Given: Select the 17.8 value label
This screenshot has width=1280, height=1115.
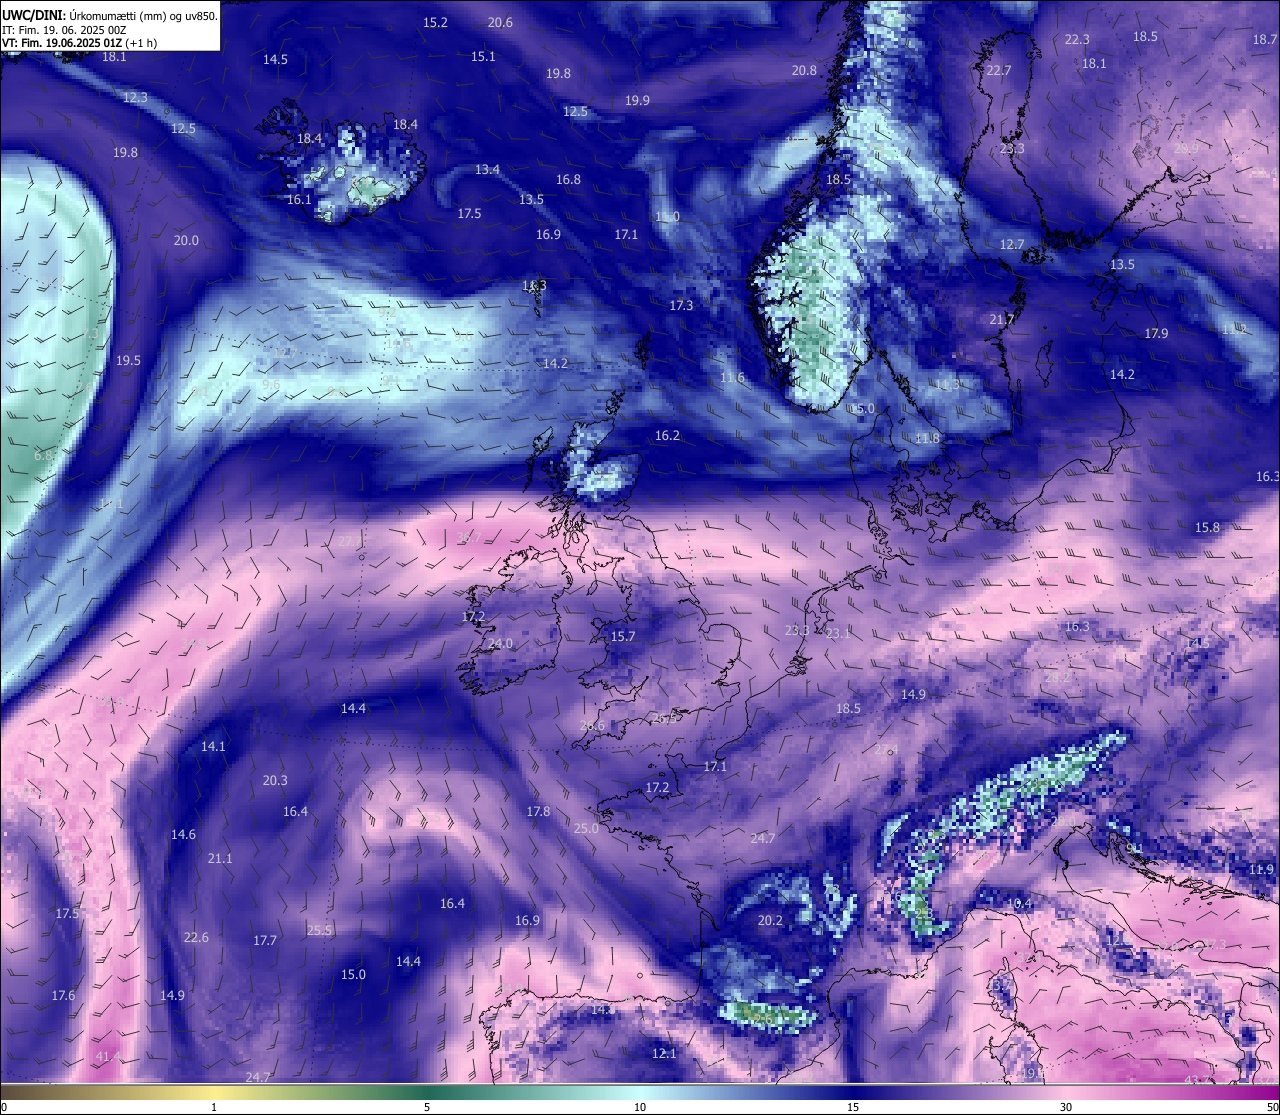Looking at the screenshot, I should (538, 811).
